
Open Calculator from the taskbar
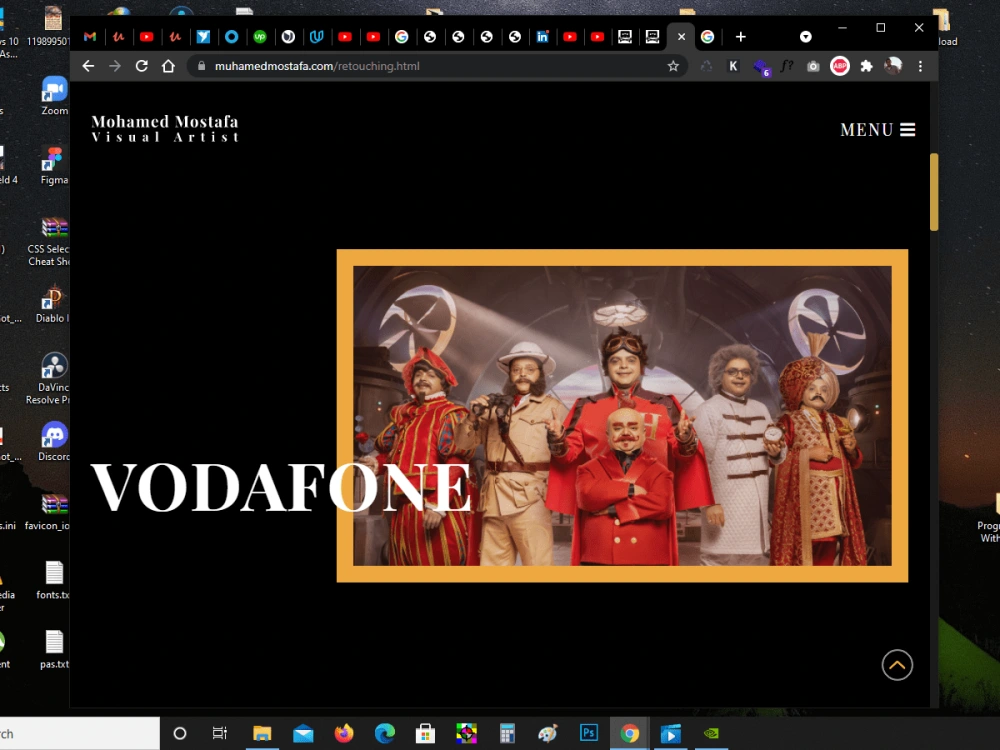(x=507, y=733)
